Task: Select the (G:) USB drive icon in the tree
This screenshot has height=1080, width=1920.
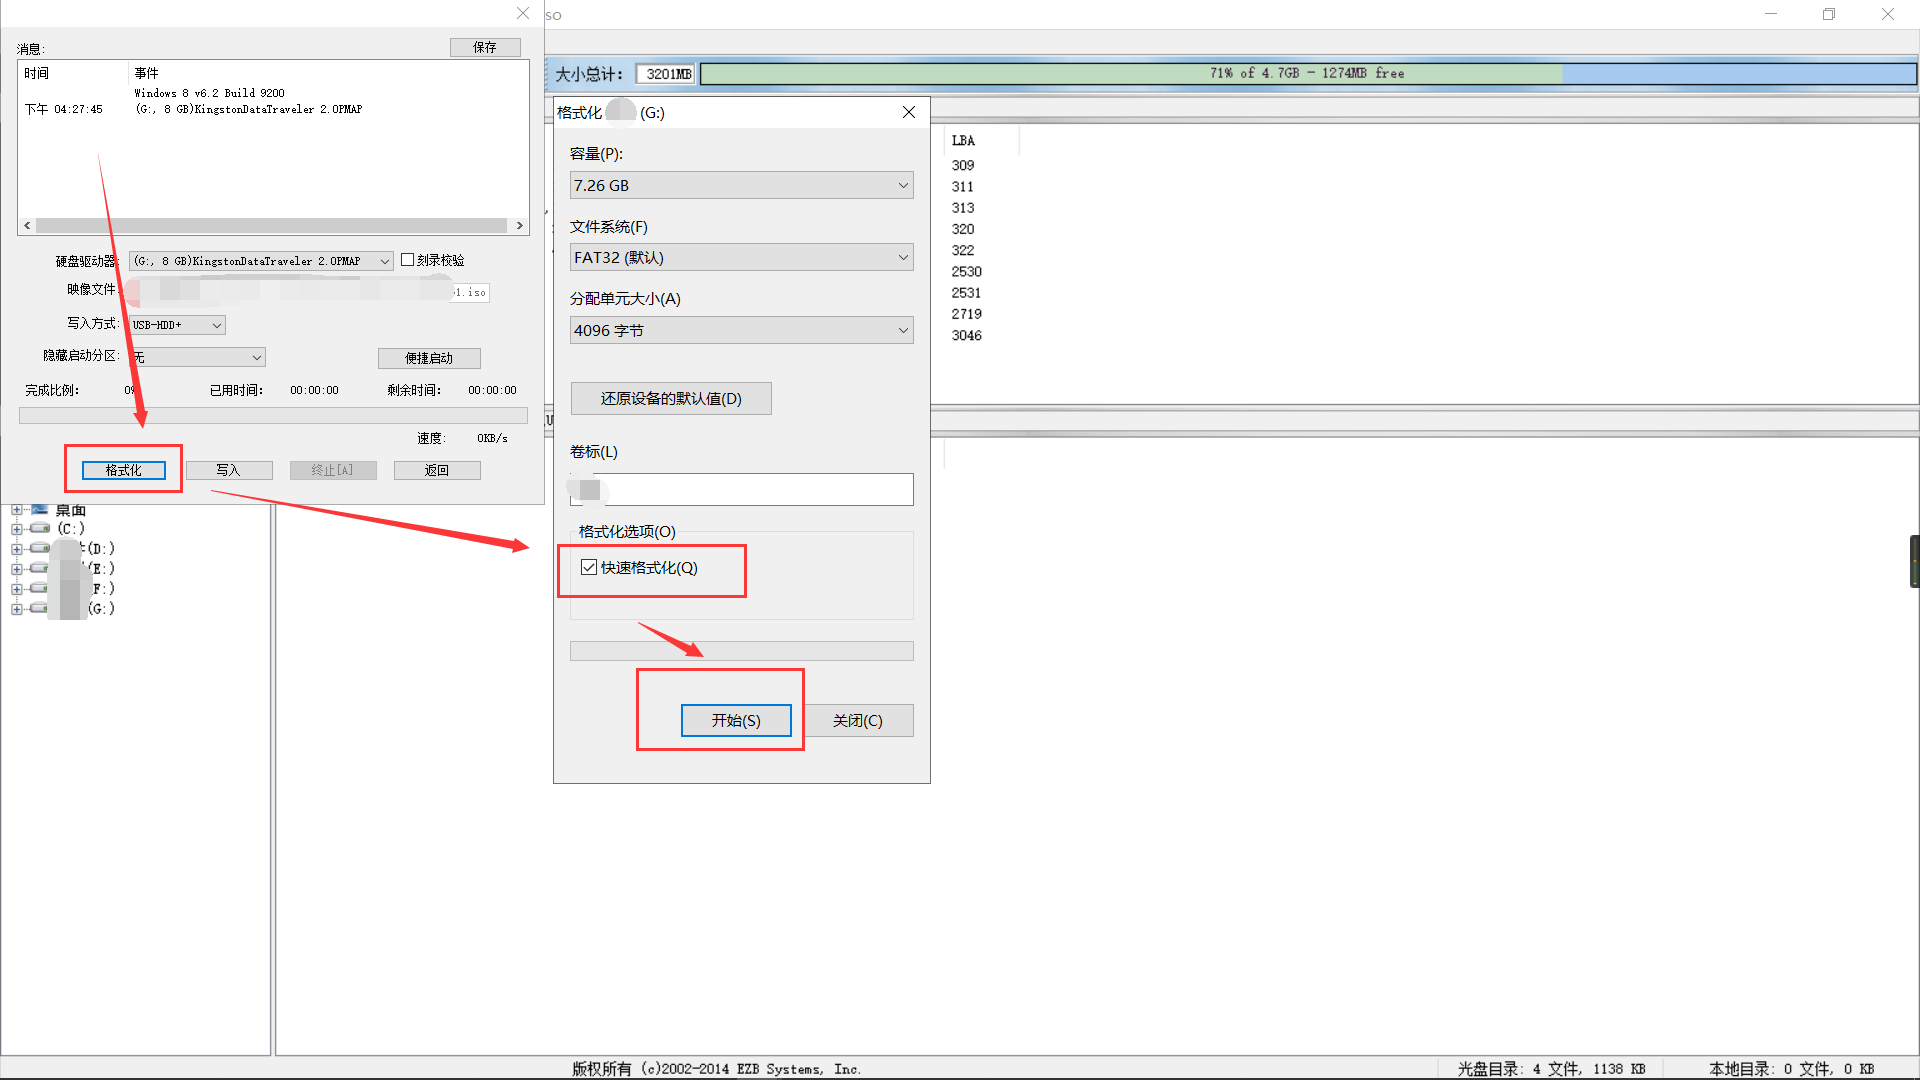Action: tap(38, 608)
